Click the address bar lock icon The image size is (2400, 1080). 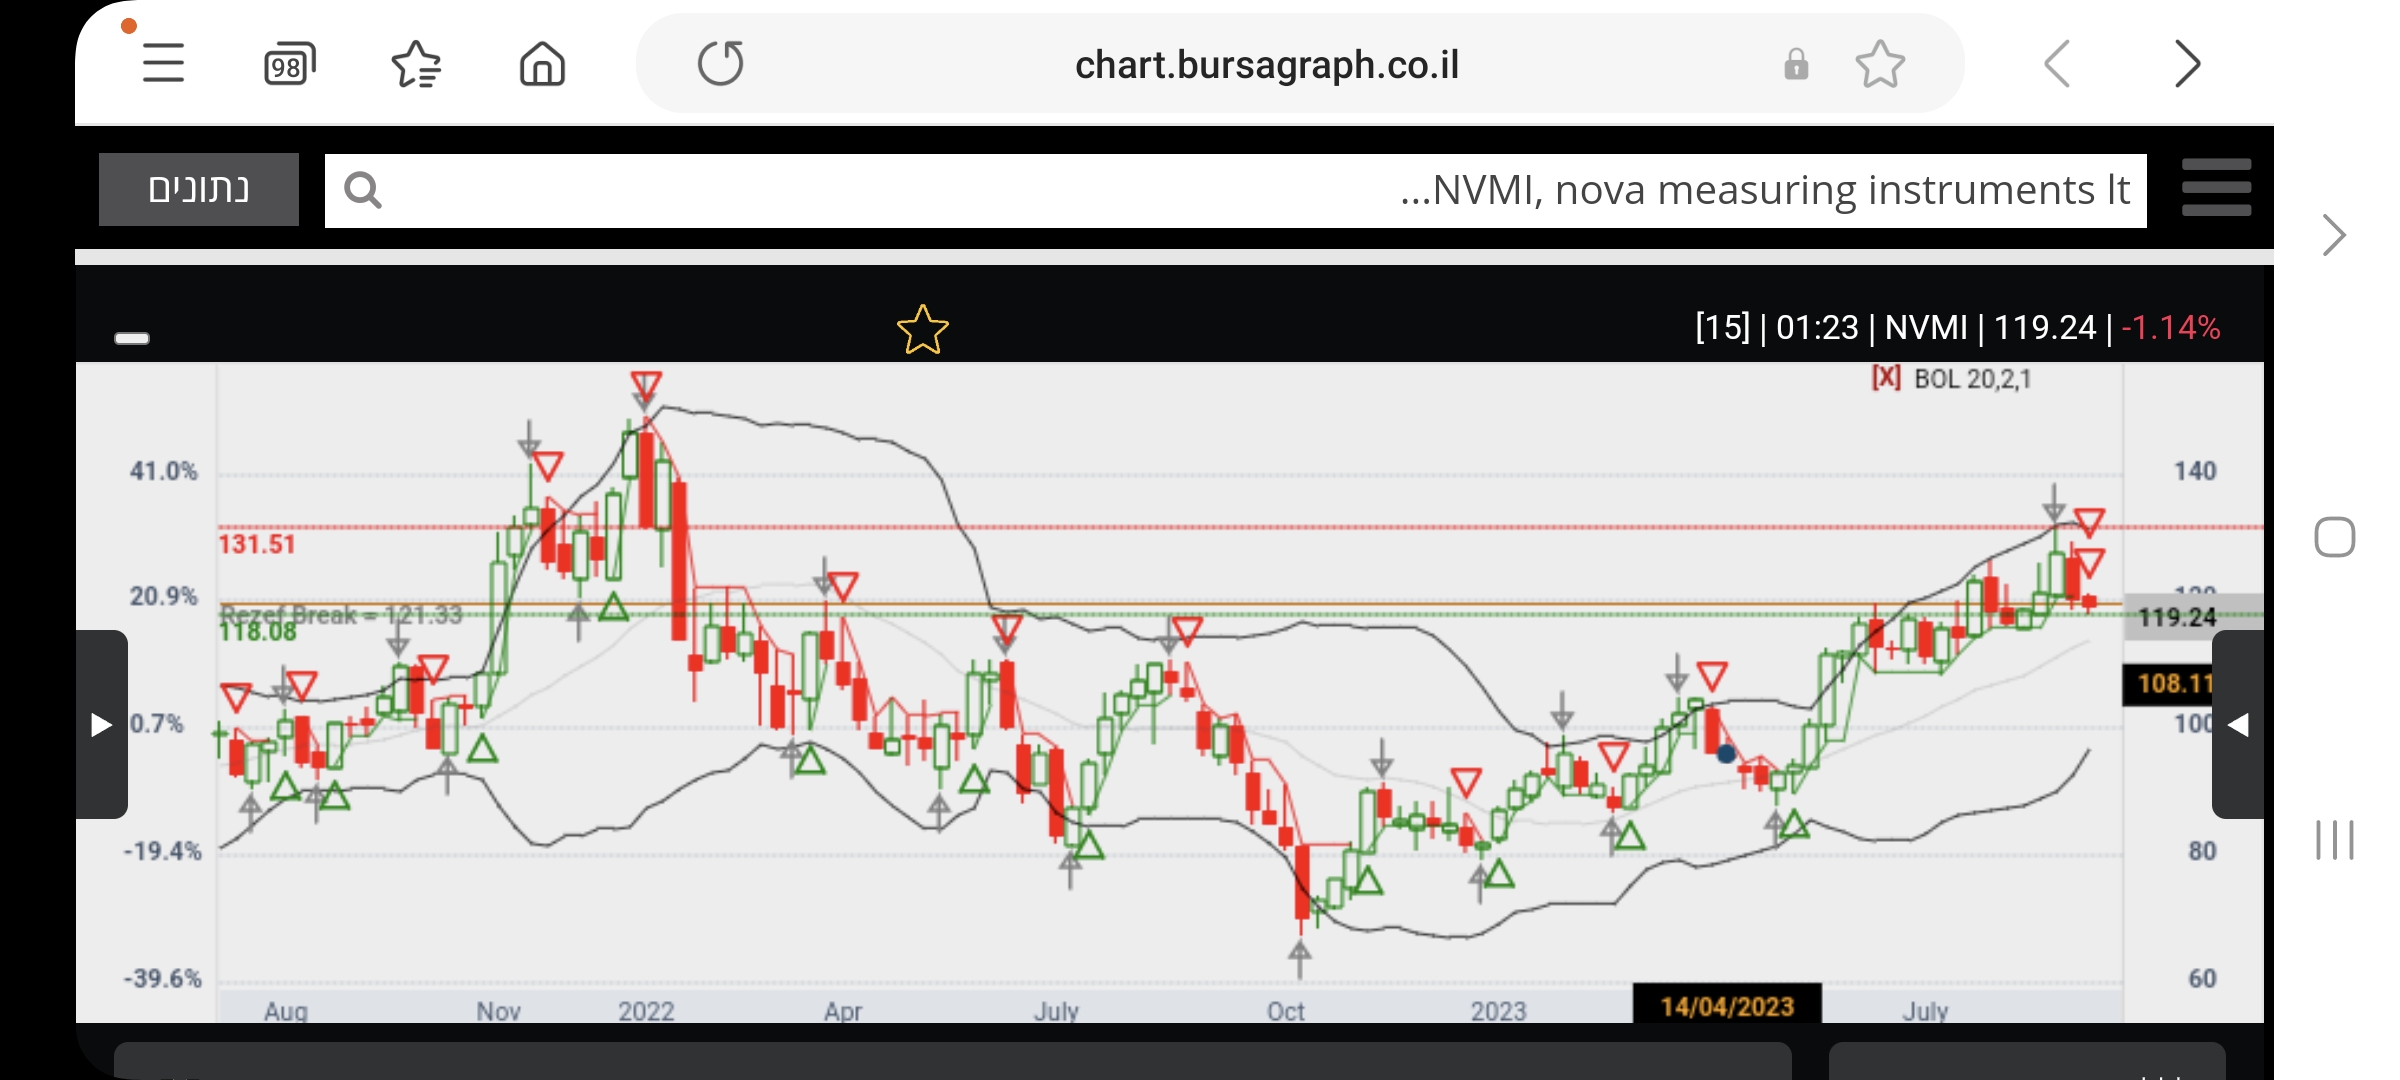point(1796,64)
